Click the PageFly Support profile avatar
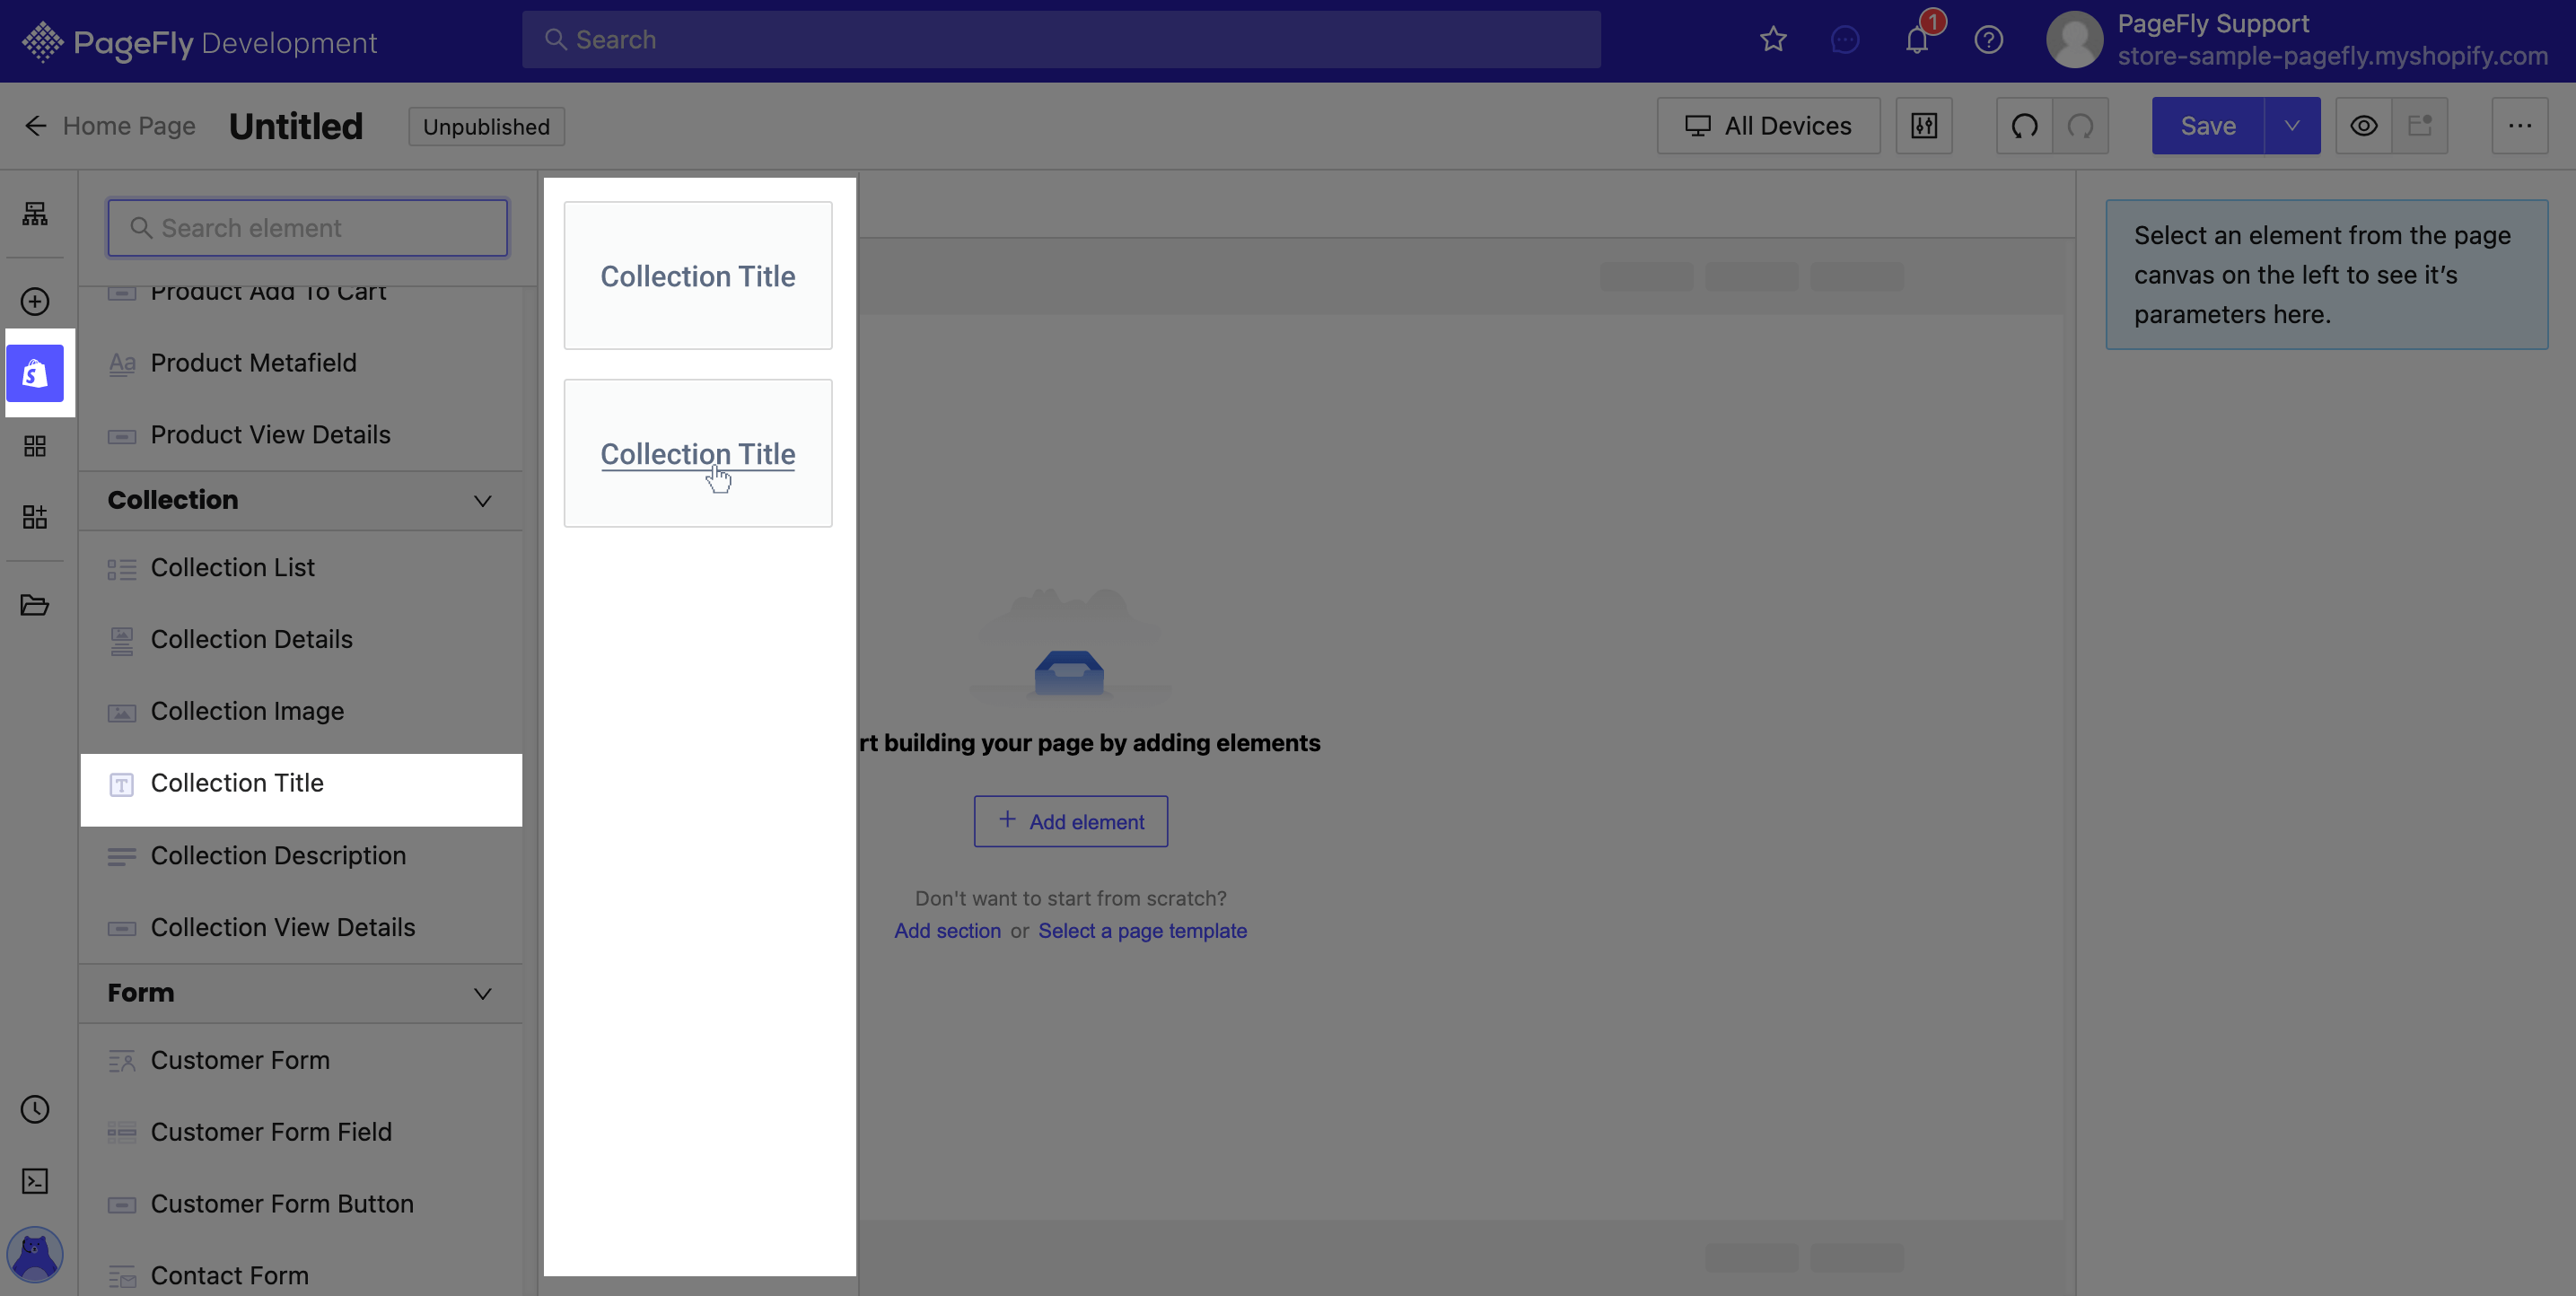This screenshot has height=1296, width=2576. point(2074,40)
